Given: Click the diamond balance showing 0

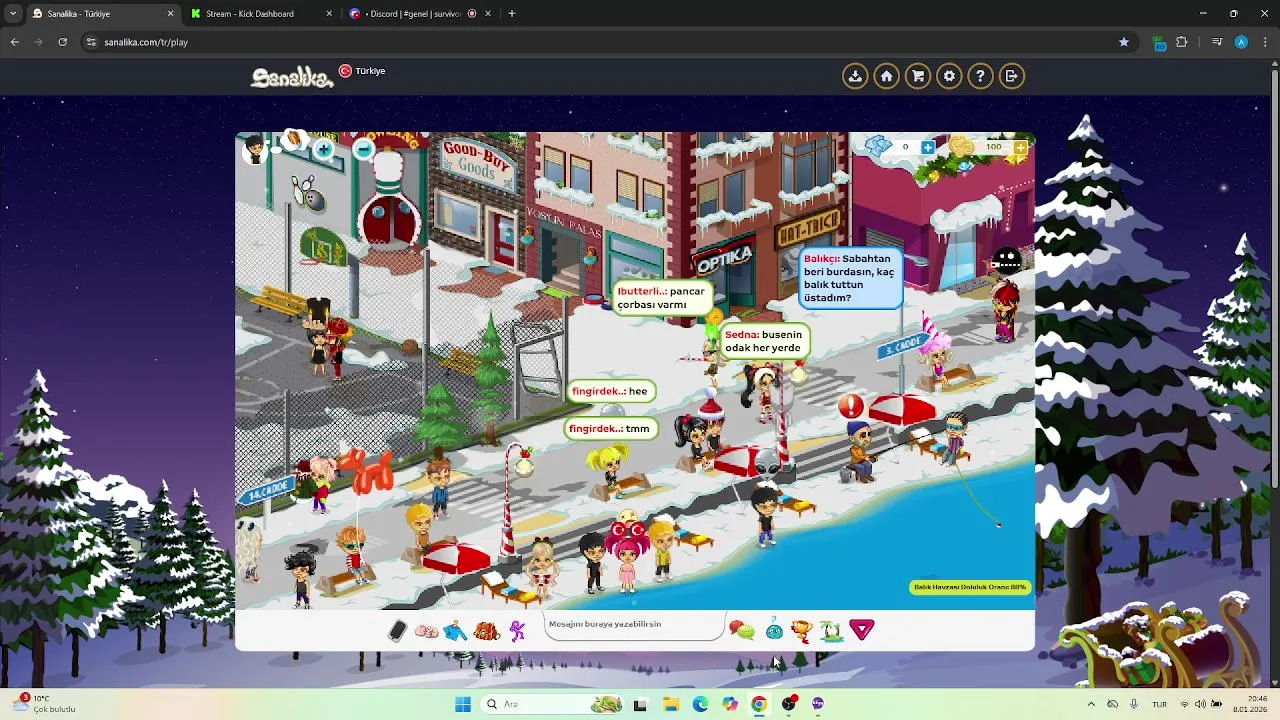Looking at the screenshot, I should (905, 147).
